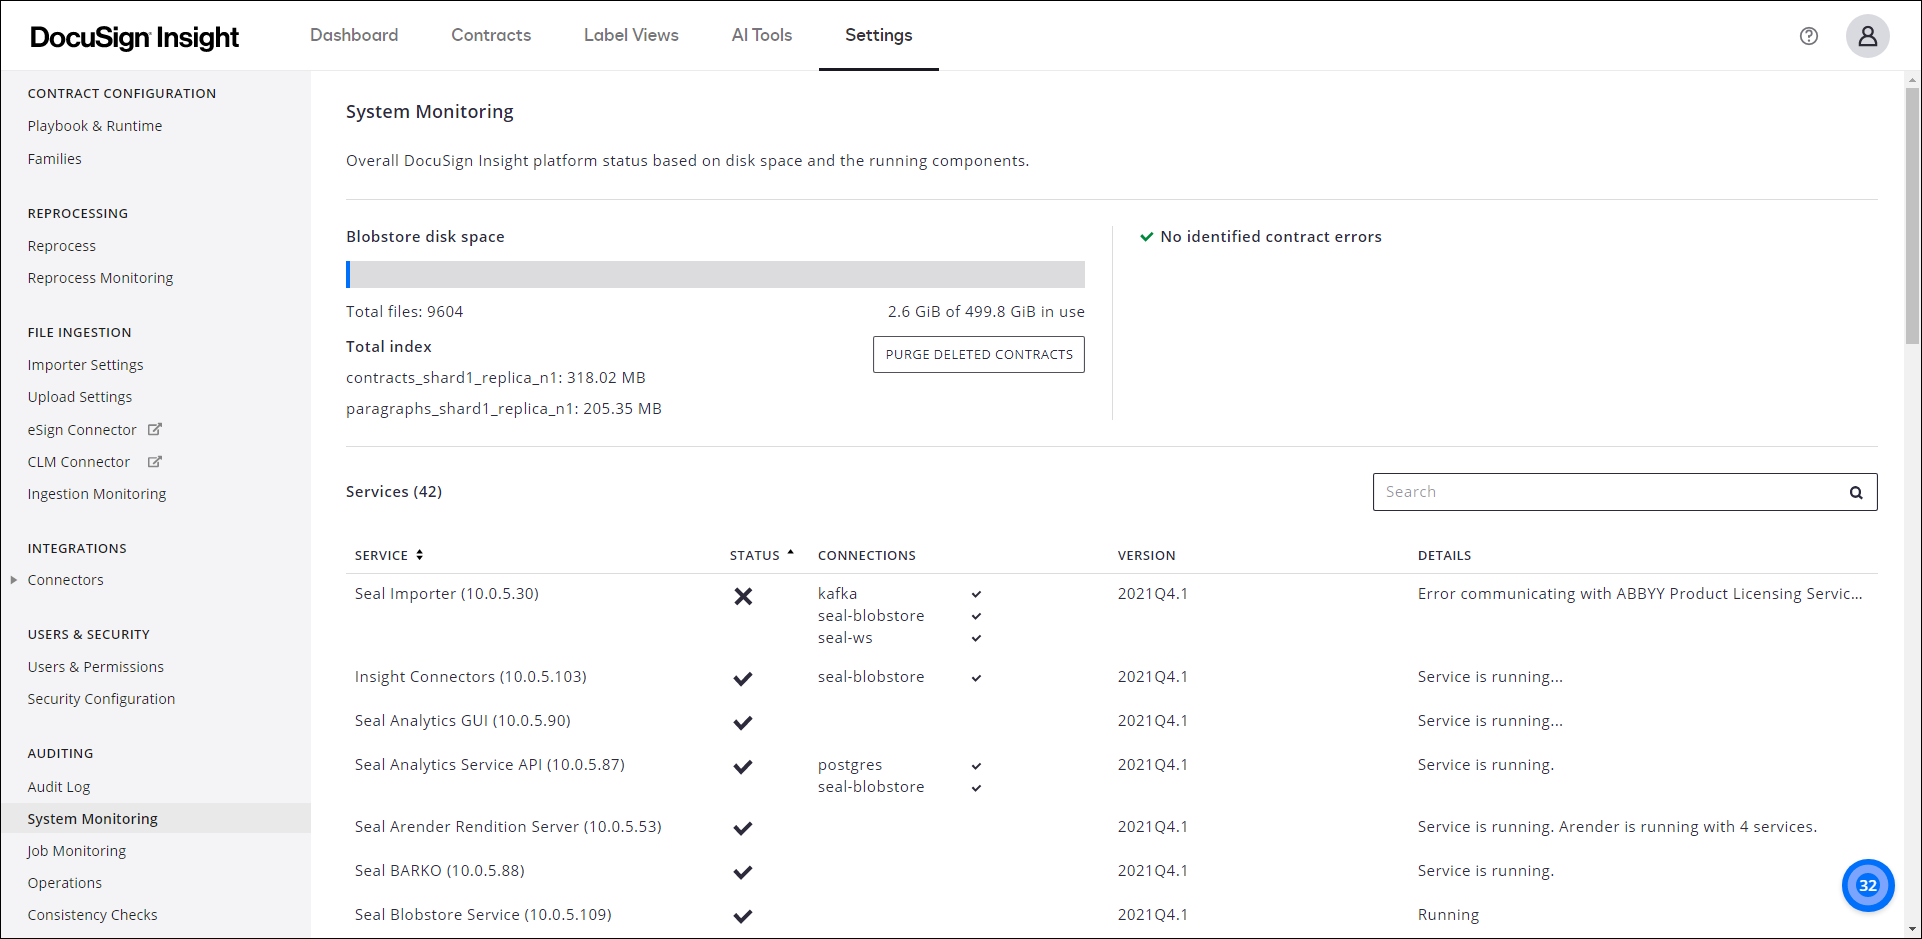
Task: Switch to the Dashboard tab
Action: coord(354,35)
